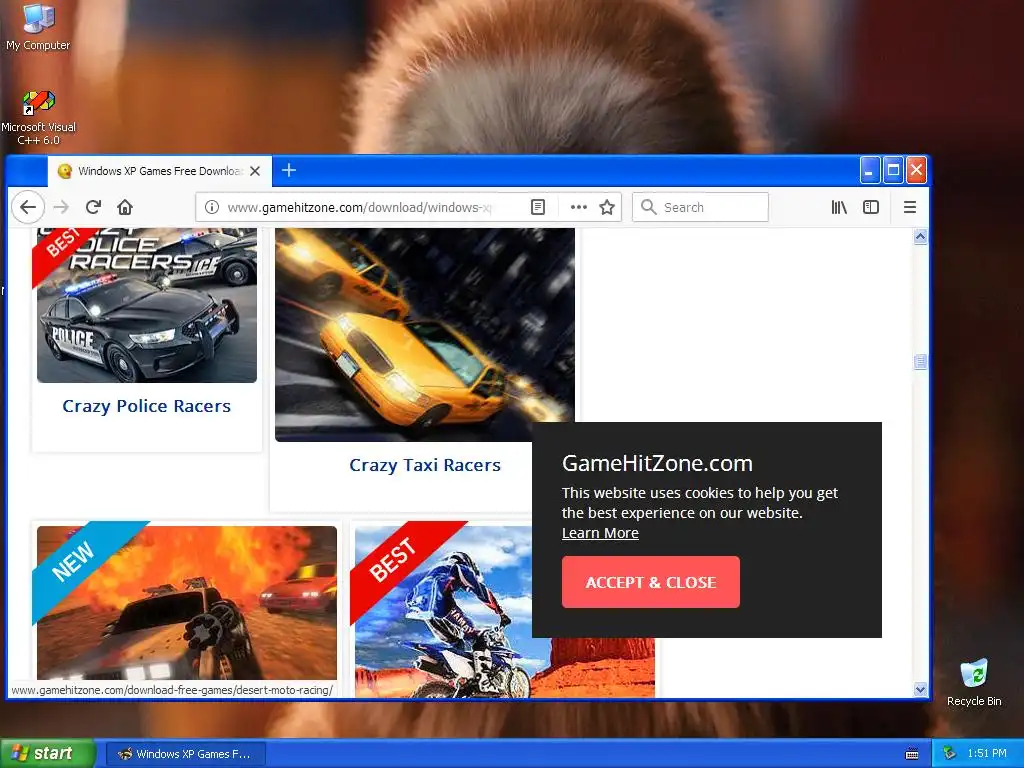Click the scrollbar down arrow
Viewport: 1024px width, 768px height.
(920, 689)
